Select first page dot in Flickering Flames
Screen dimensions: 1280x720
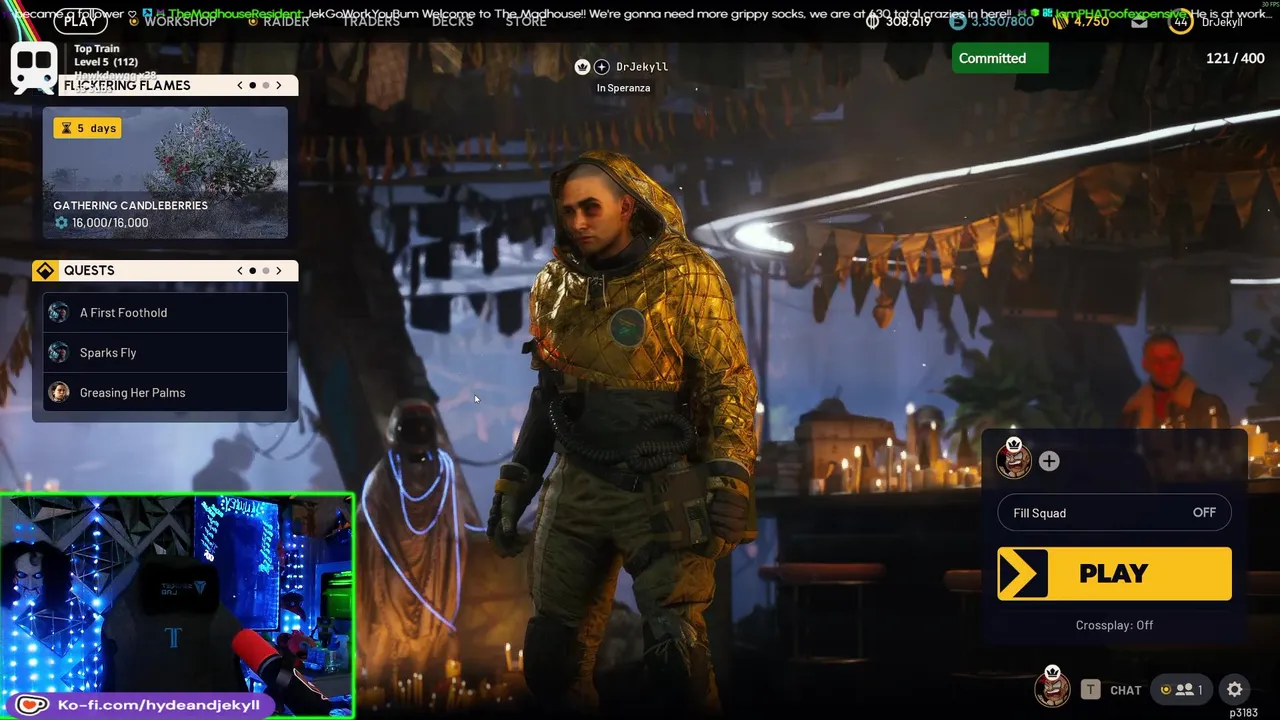point(253,85)
